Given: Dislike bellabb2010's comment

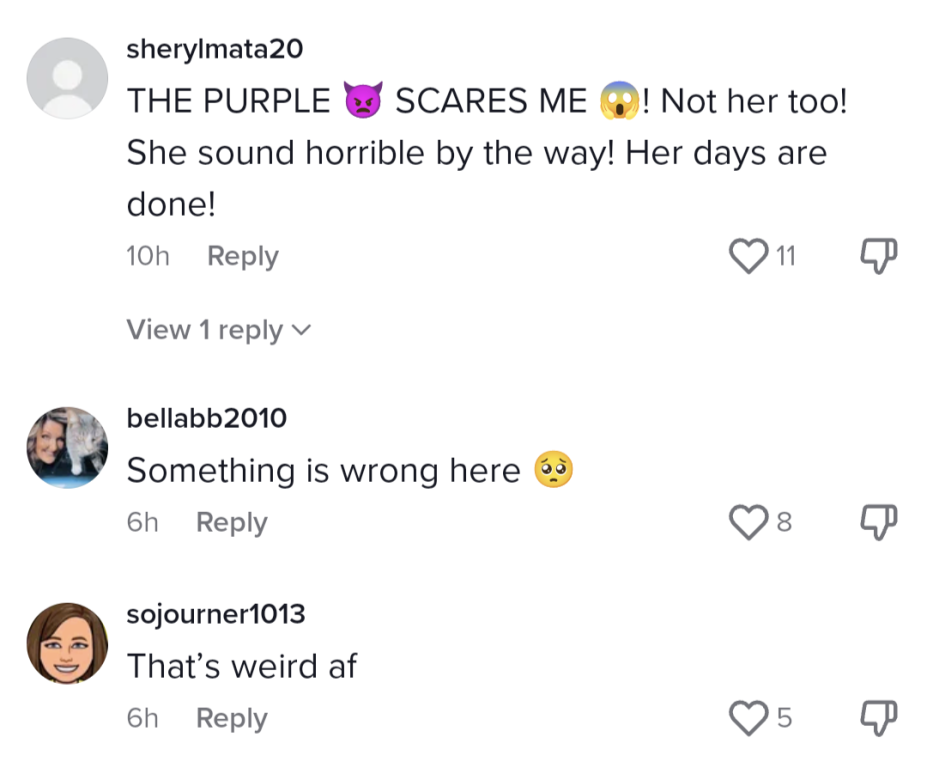Looking at the screenshot, I should (878, 522).
